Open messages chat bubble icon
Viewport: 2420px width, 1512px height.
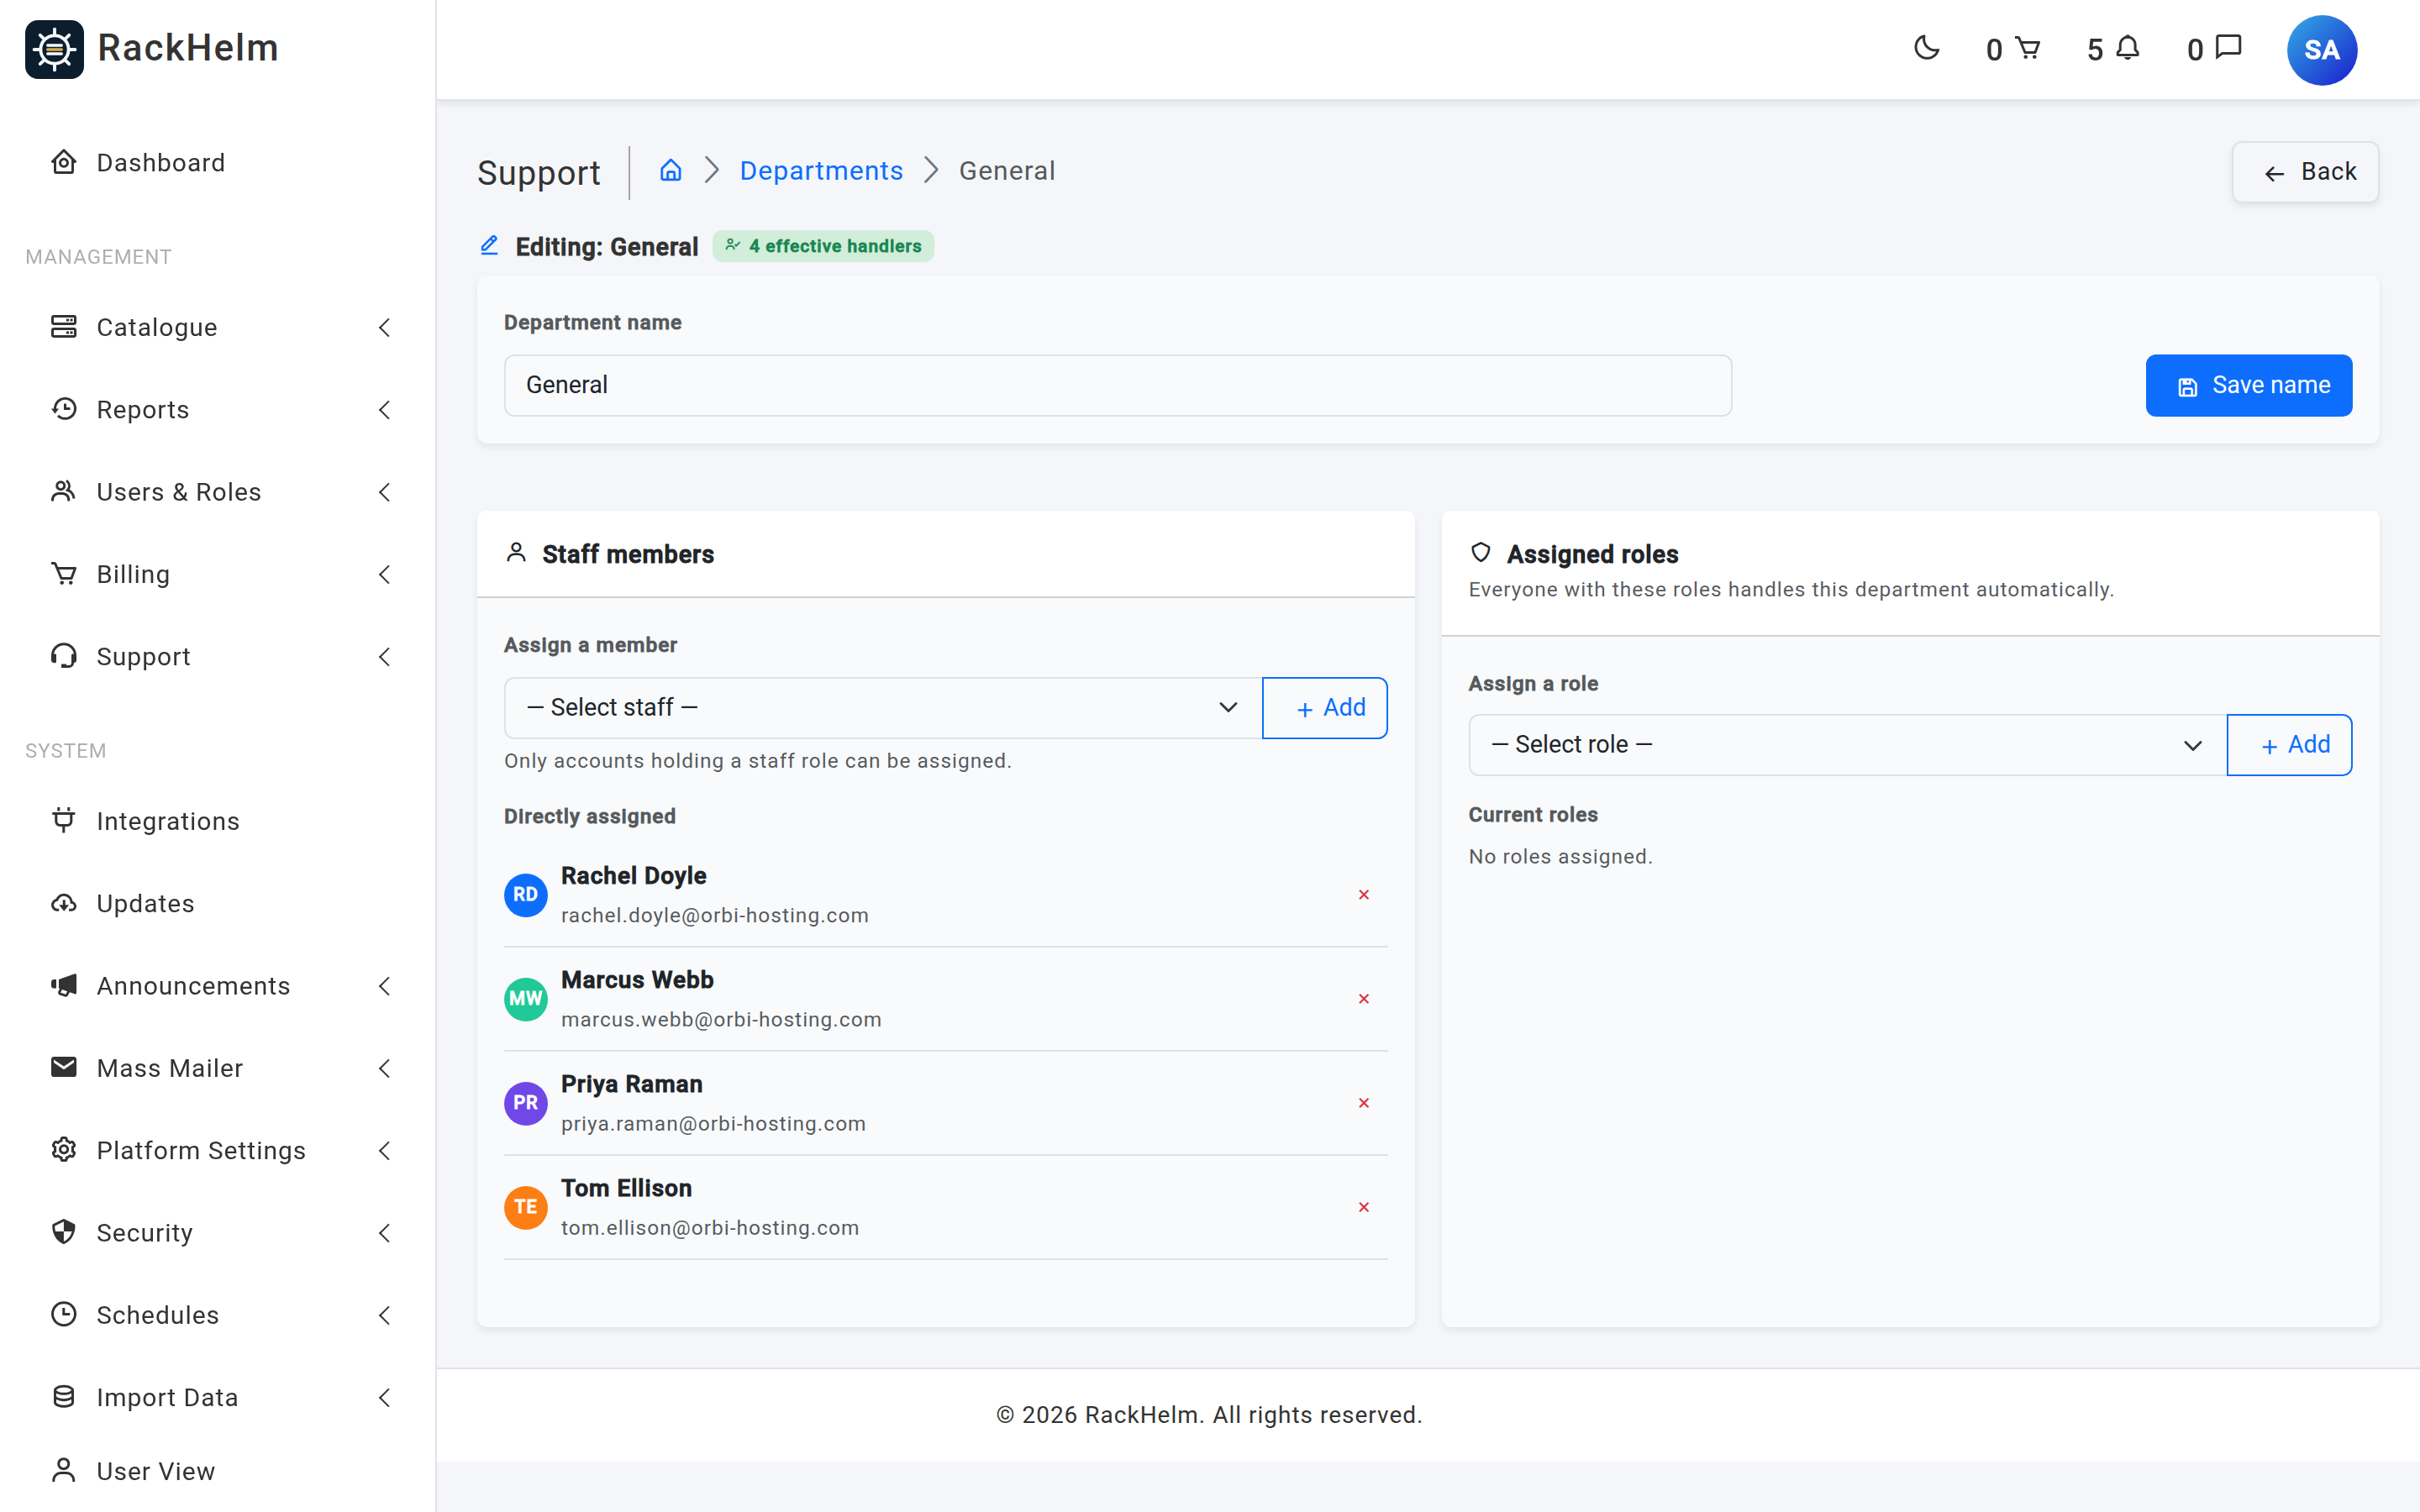tap(2228, 48)
